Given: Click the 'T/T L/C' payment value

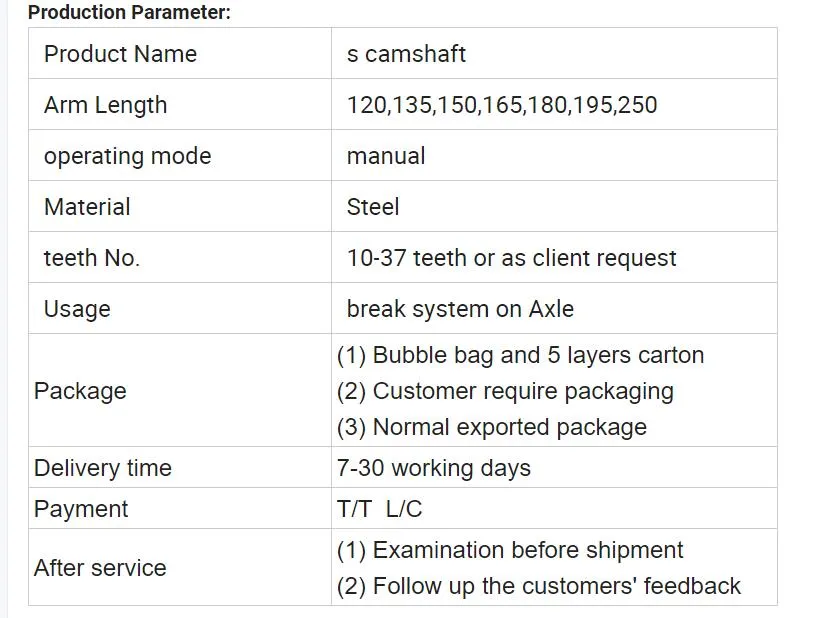Looking at the screenshot, I should pos(380,509).
